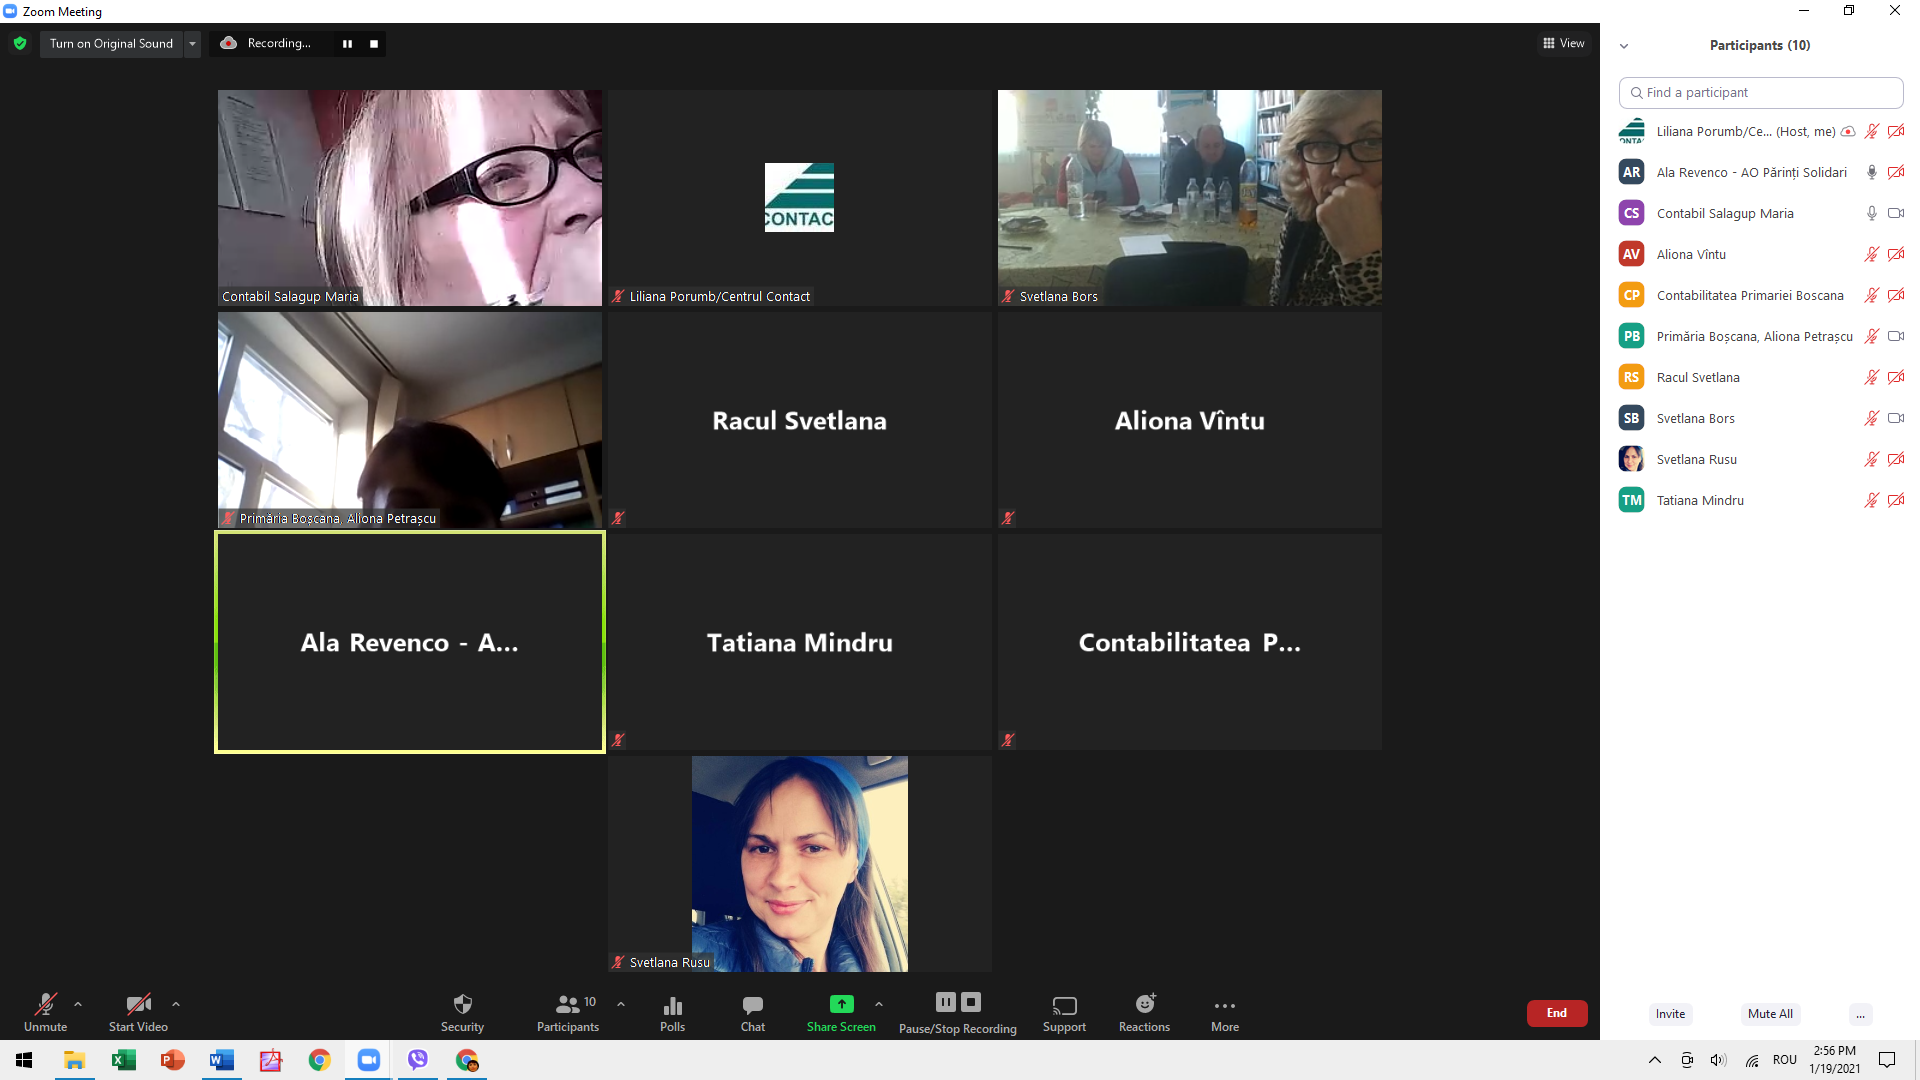This screenshot has height=1080, width=1920.
Task: Click the Find a participant field
Action: click(x=1760, y=92)
